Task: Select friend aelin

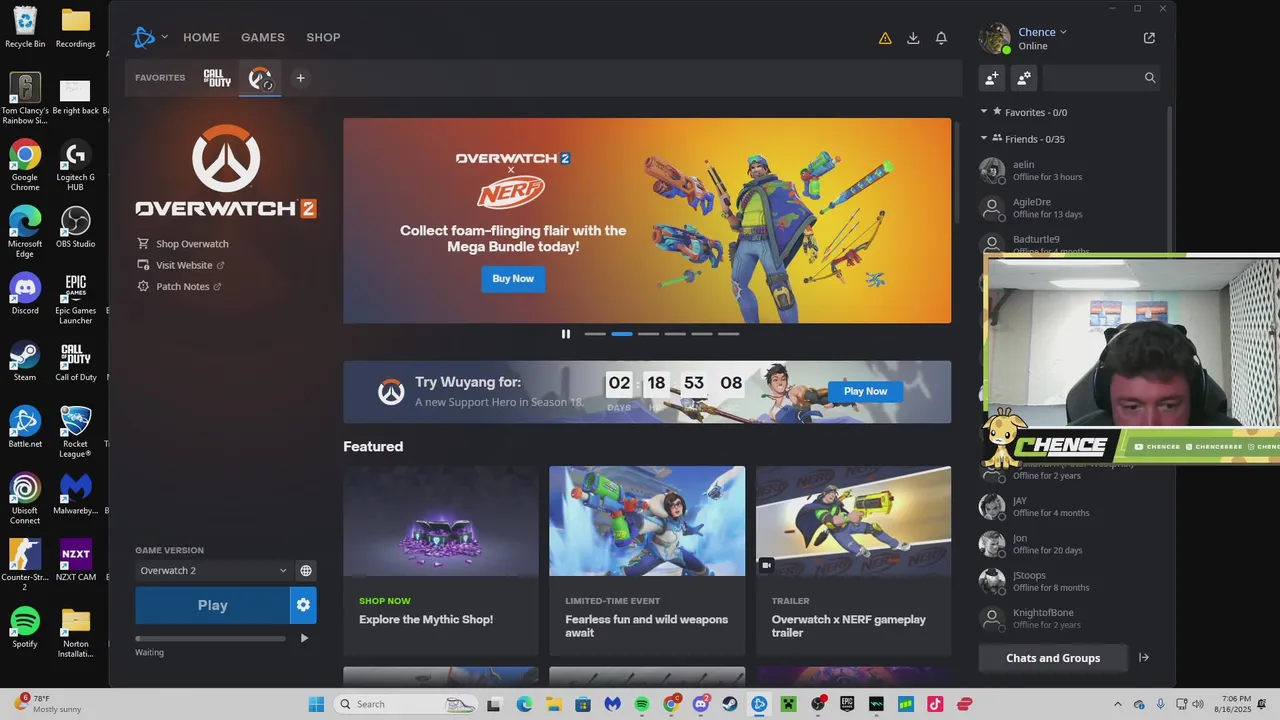Action: click(x=1068, y=170)
